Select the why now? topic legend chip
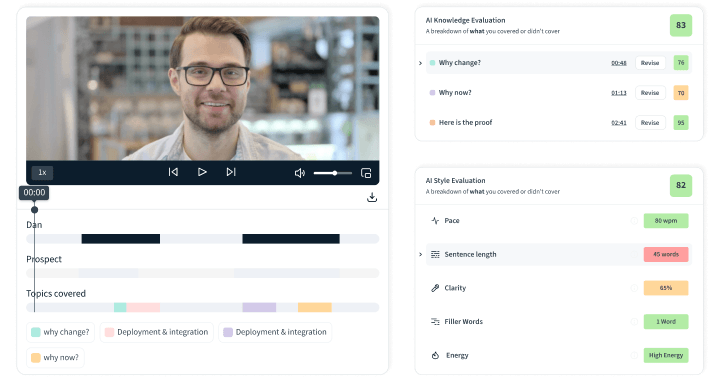Screen dimensions: 713x382 coord(55,357)
